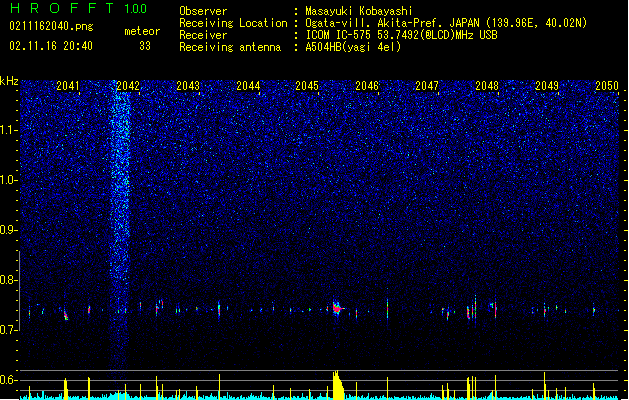The image size is (629, 400).
Task: Click the date stamp 02.11.16 20:40
Action: [x=51, y=46]
